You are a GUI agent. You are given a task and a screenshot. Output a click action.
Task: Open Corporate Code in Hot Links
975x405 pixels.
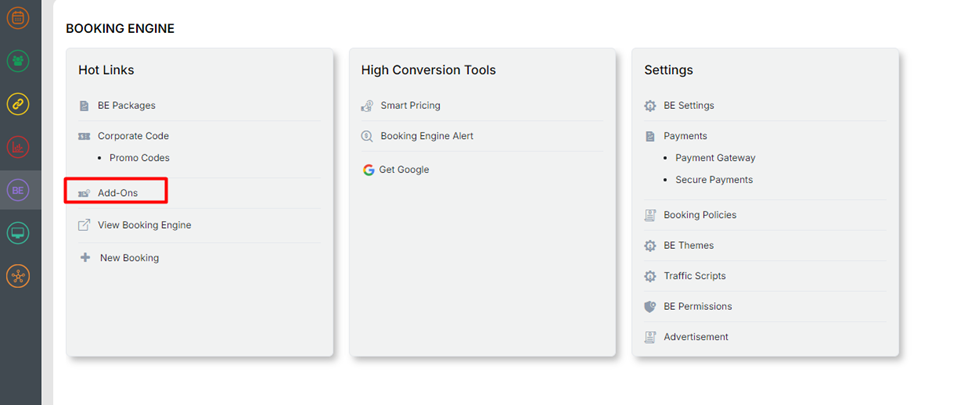pyautogui.click(x=133, y=136)
